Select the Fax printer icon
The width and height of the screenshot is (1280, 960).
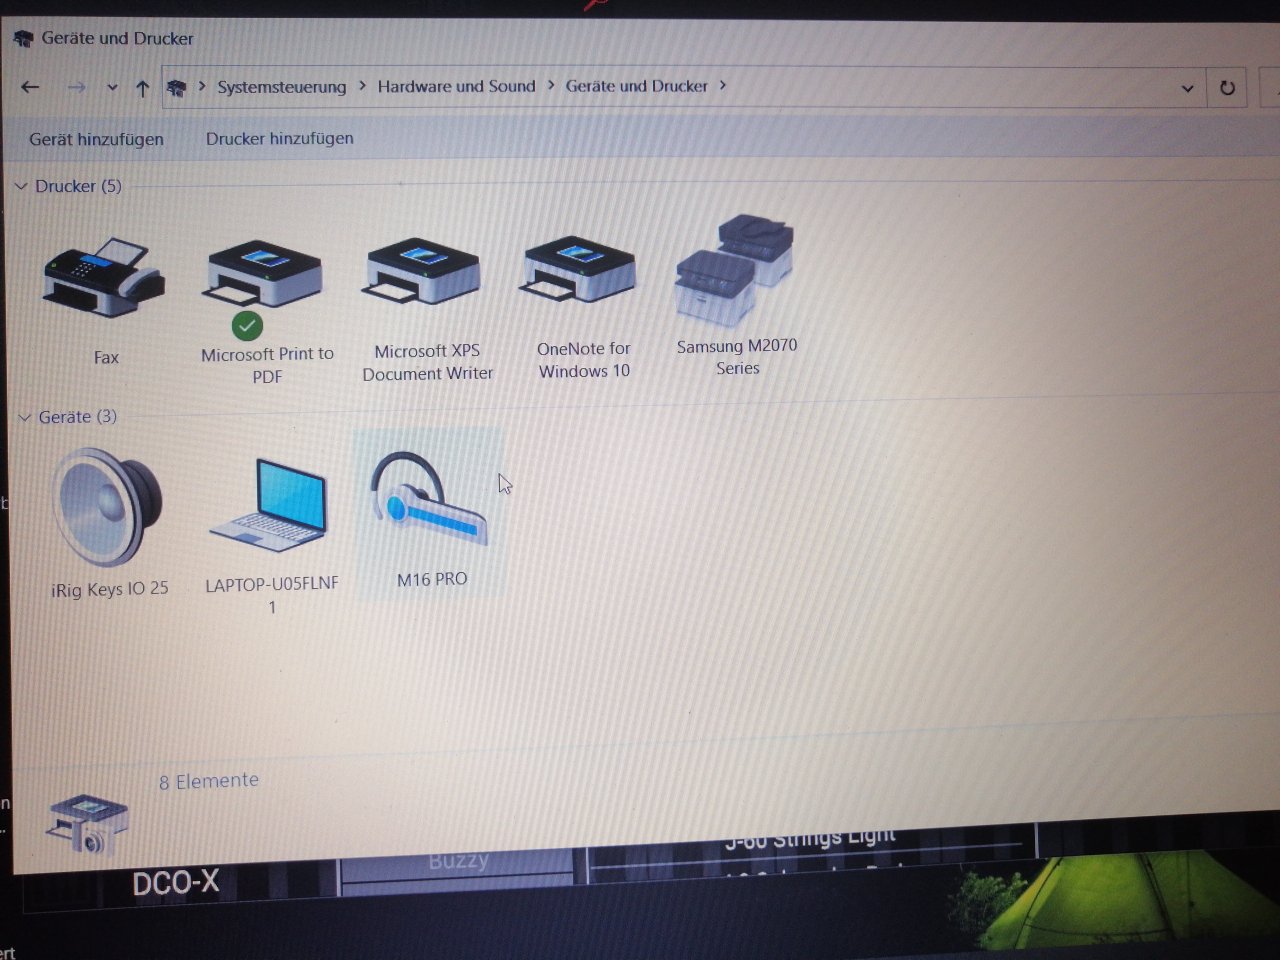click(x=103, y=279)
